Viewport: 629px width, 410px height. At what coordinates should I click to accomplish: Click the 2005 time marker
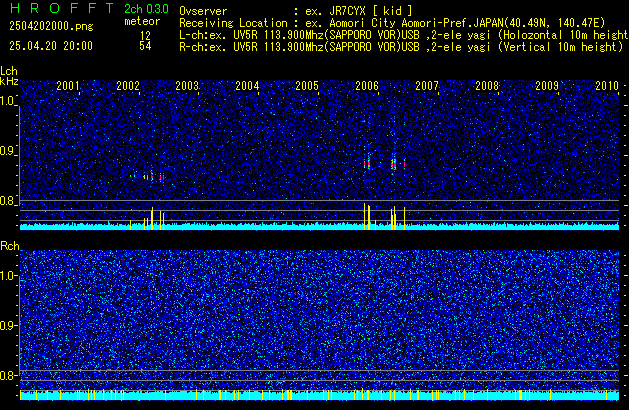point(307,86)
